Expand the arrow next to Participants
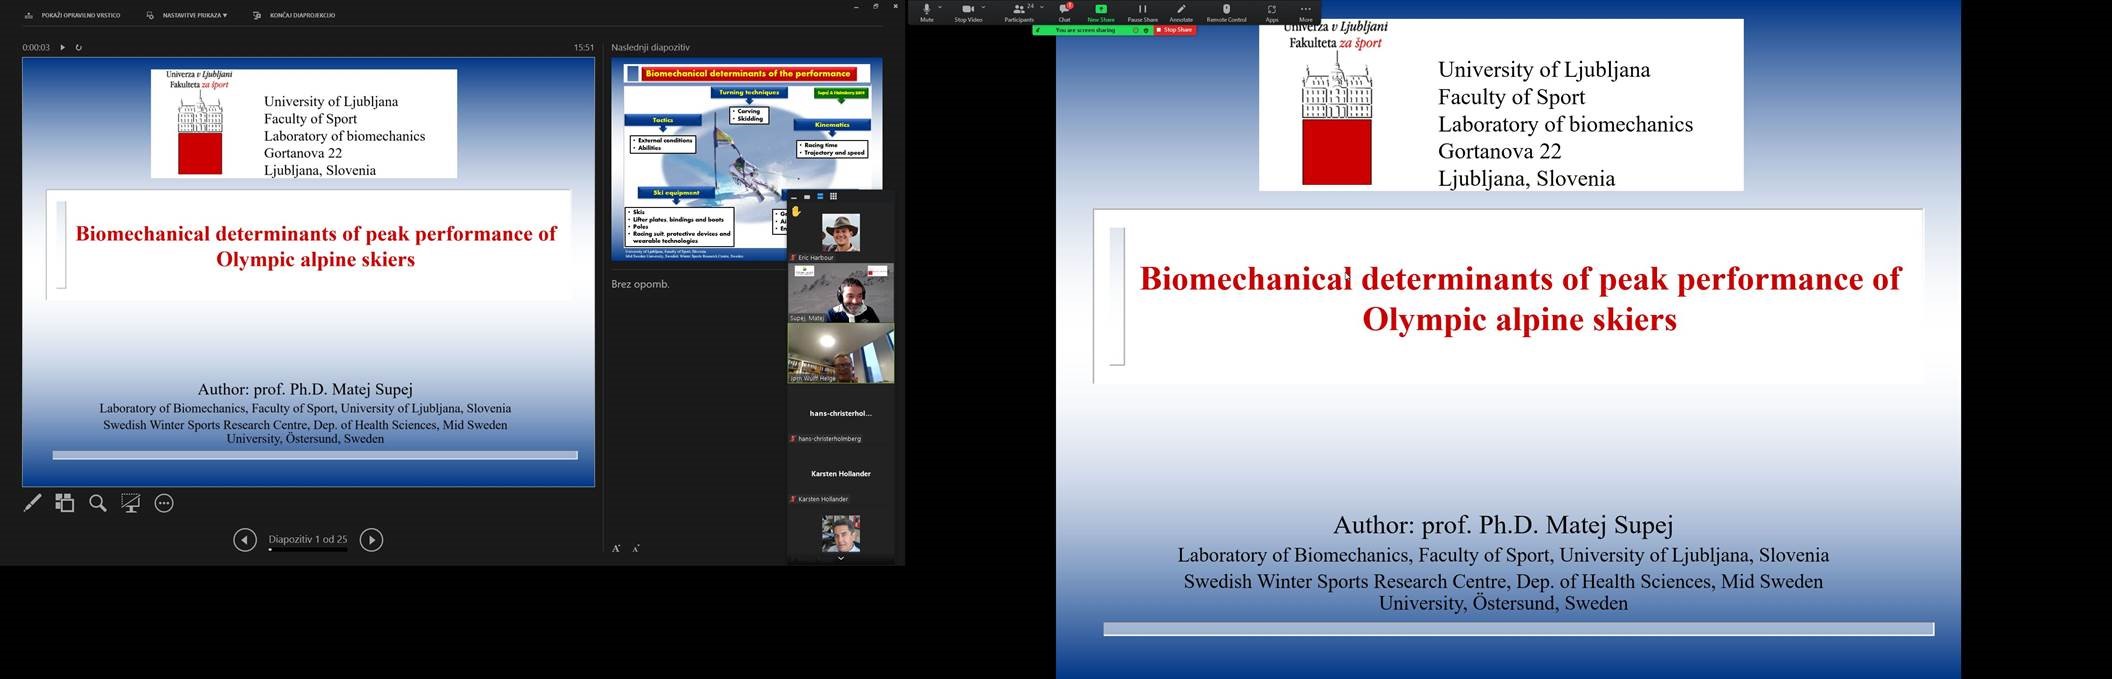The image size is (2112, 679). [1042, 7]
